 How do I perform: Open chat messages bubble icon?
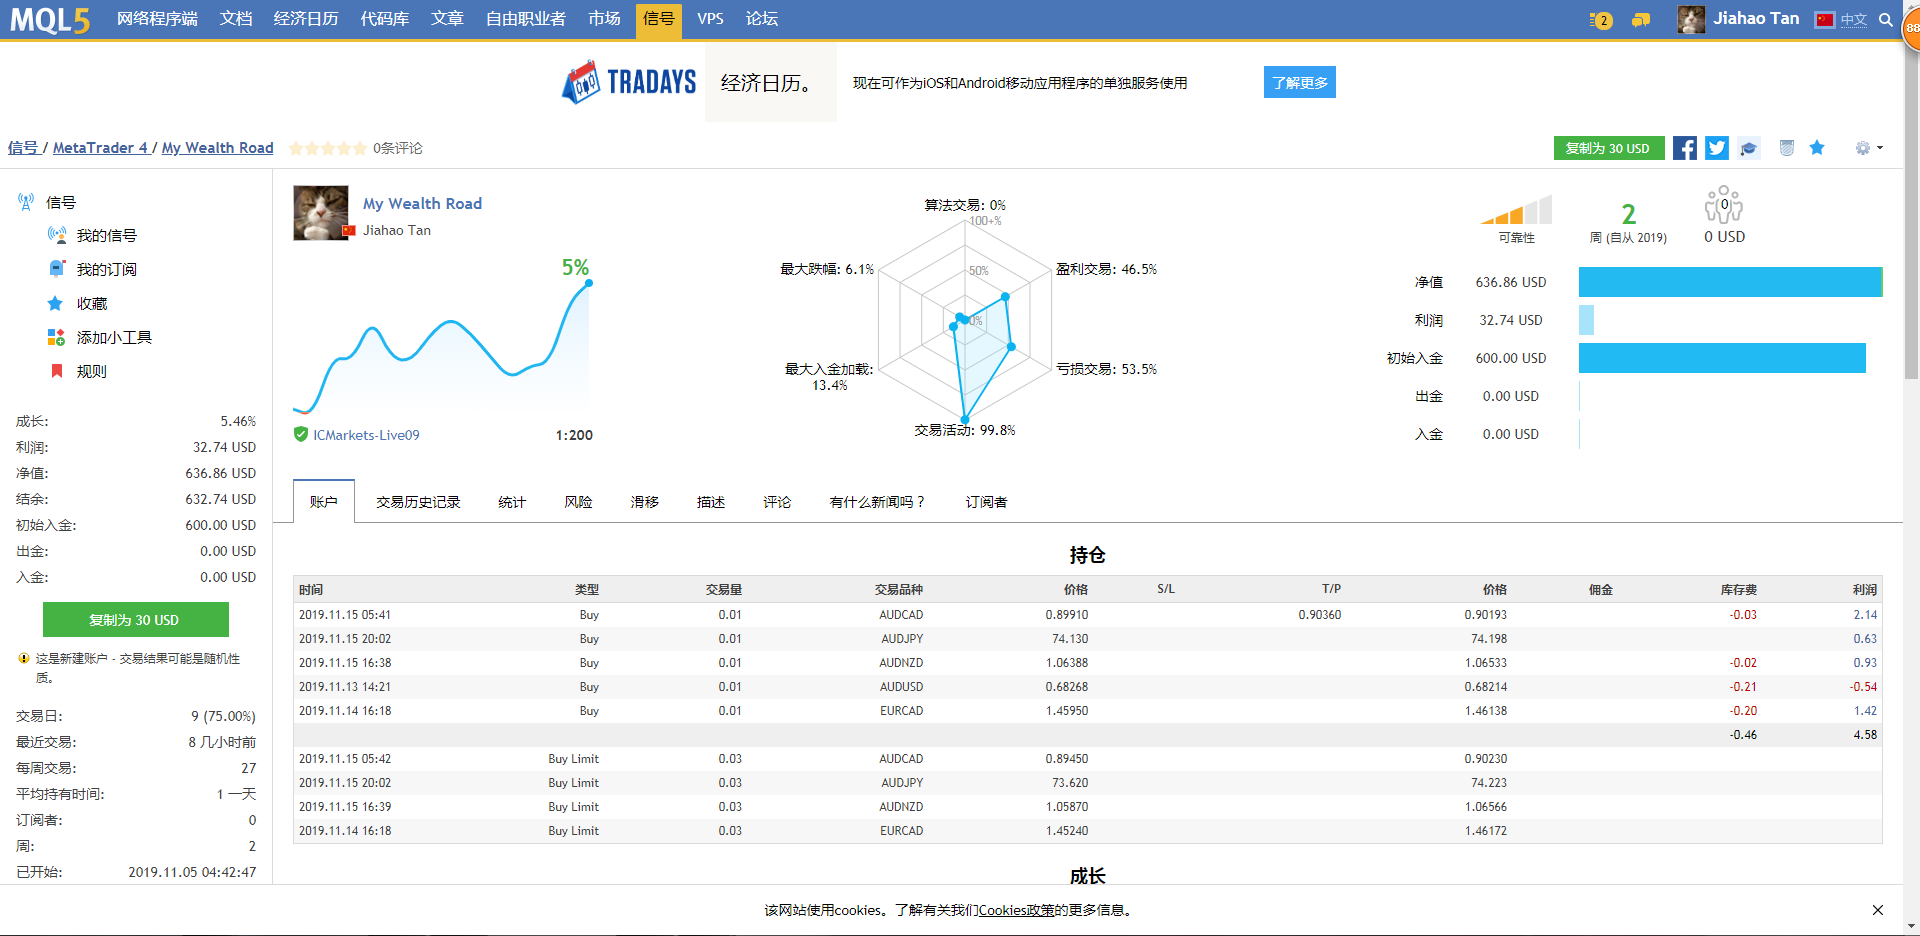tap(1641, 19)
